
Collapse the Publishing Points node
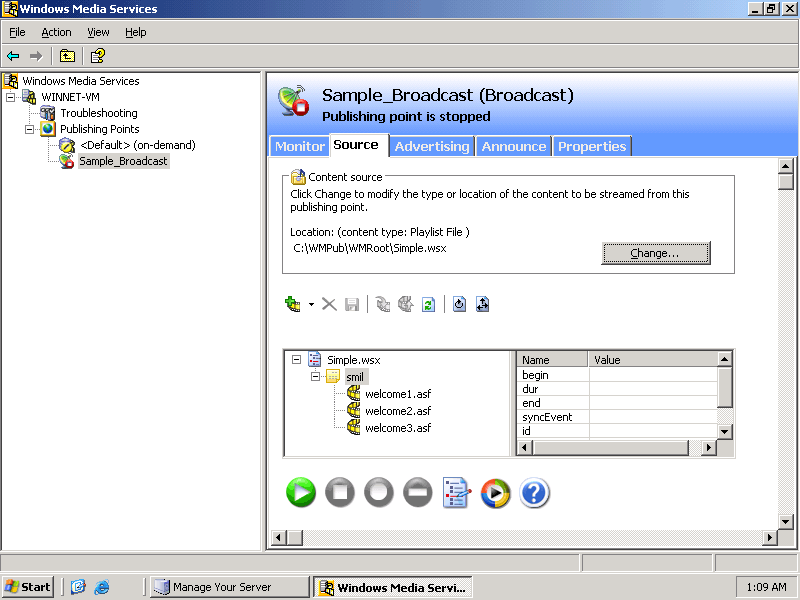click(x=30, y=129)
